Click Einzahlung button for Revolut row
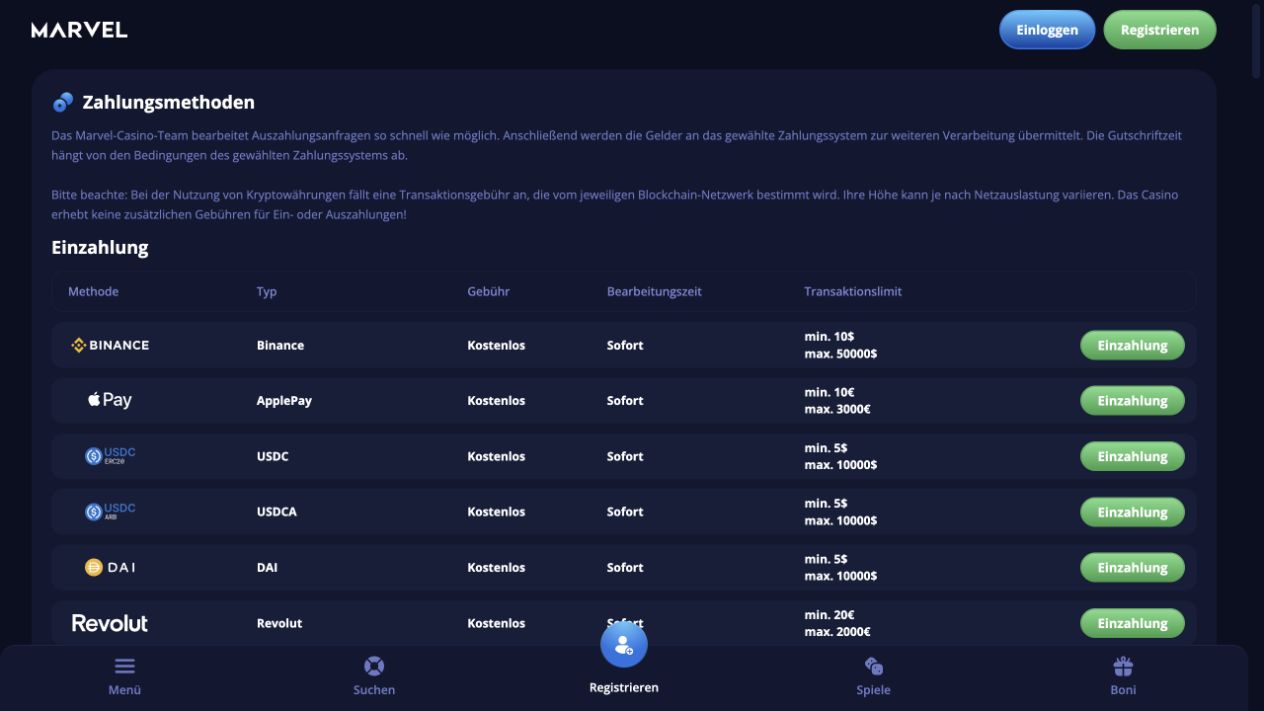Viewport: 1264px width, 711px height. [x=1132, y=623]
